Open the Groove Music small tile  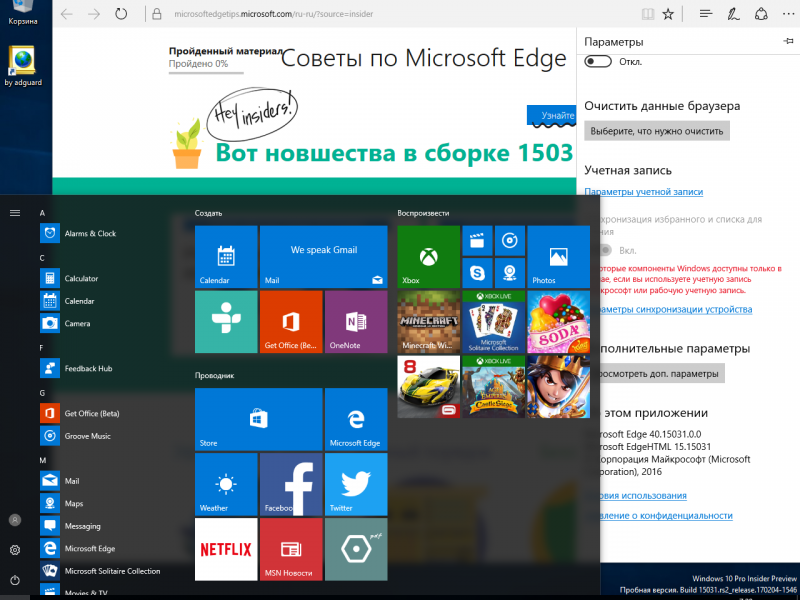click(510, 241)
